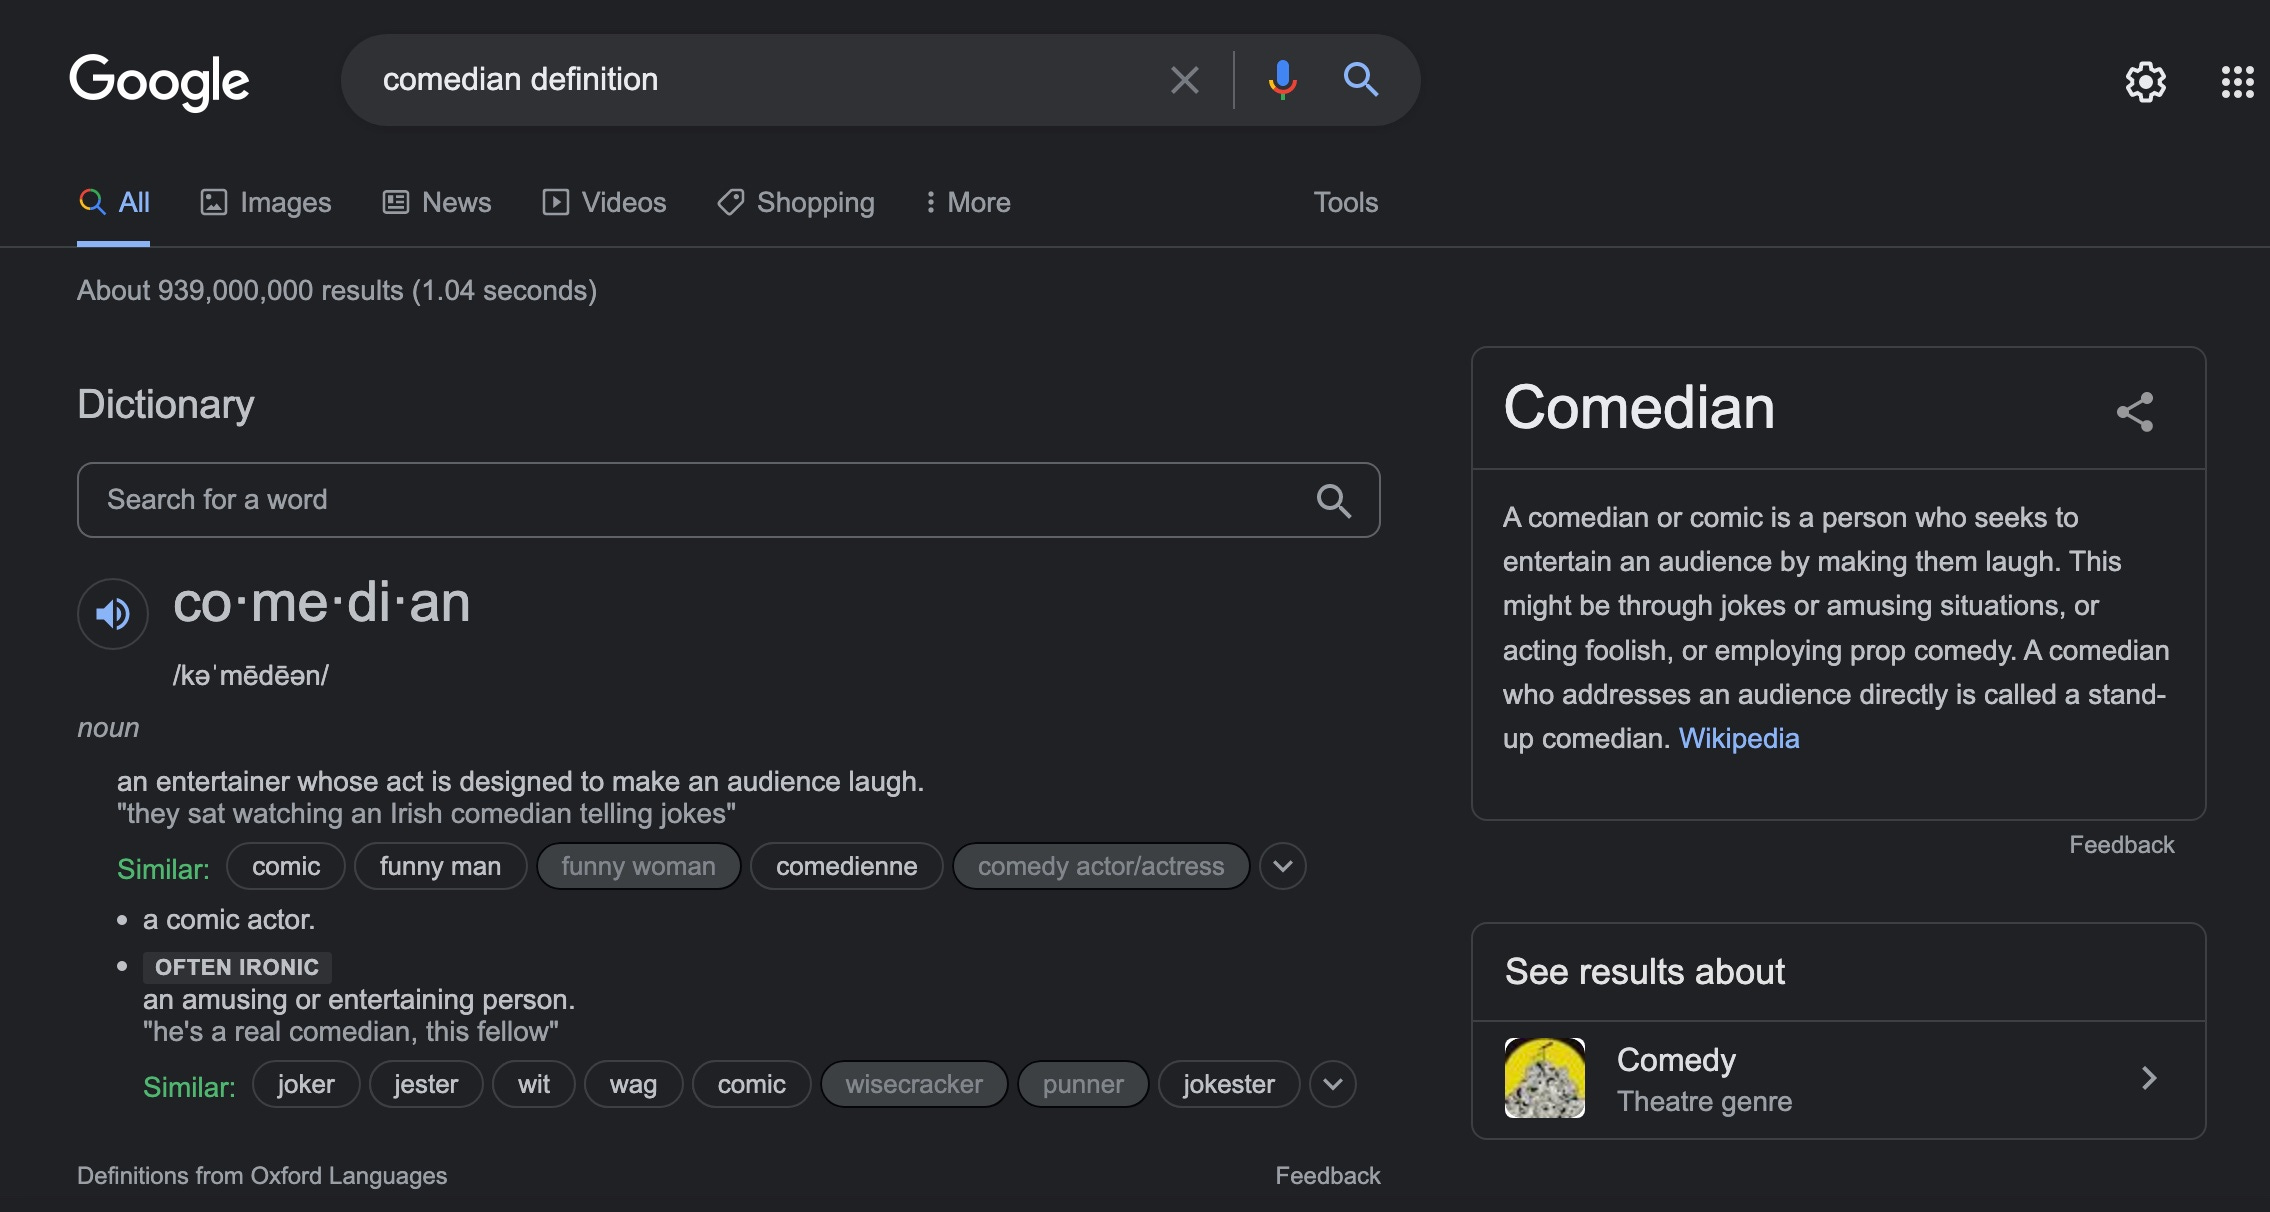Click the microphone icon for voice search
Viewport: 2270px width, 1212px height.
1283,80
